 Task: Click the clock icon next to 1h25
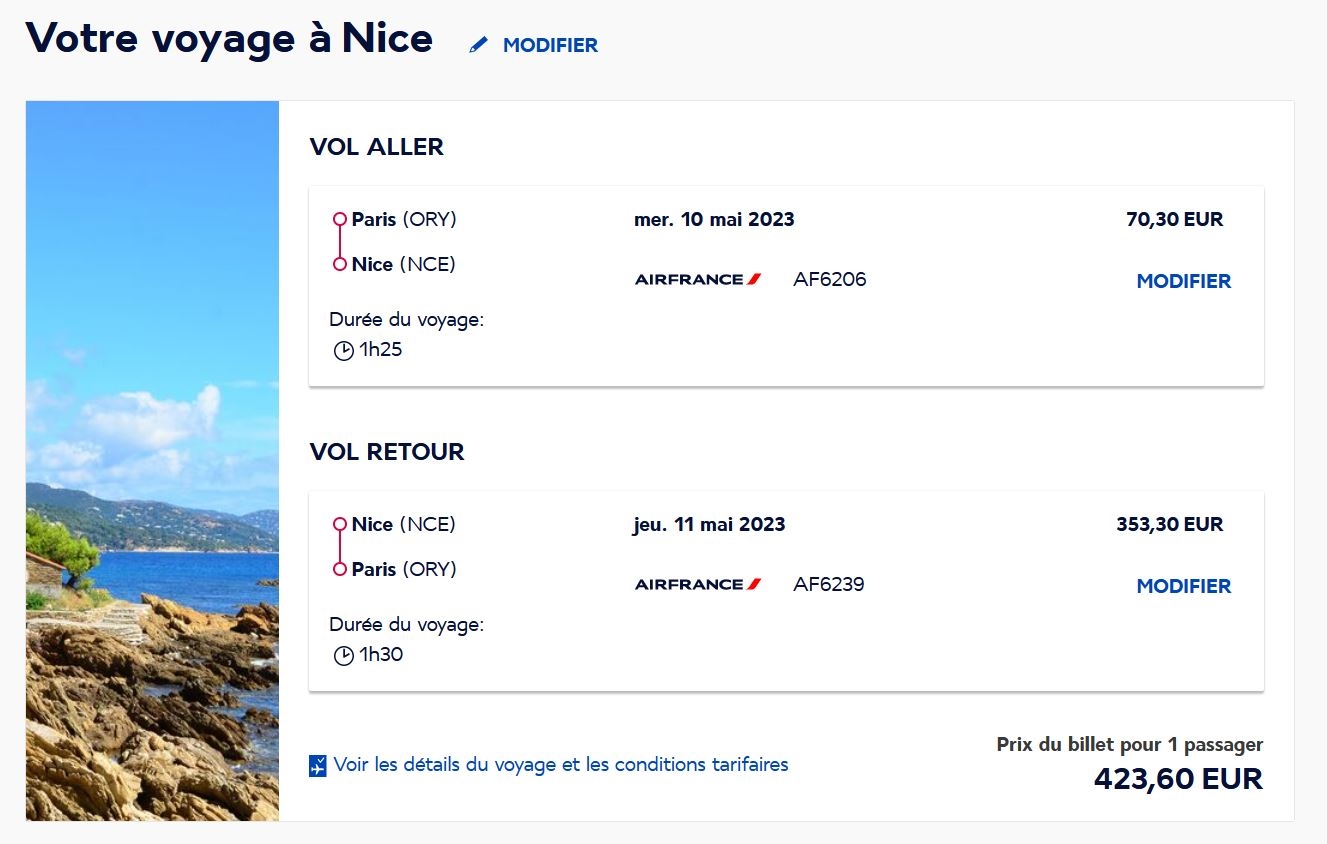point(343,351)
